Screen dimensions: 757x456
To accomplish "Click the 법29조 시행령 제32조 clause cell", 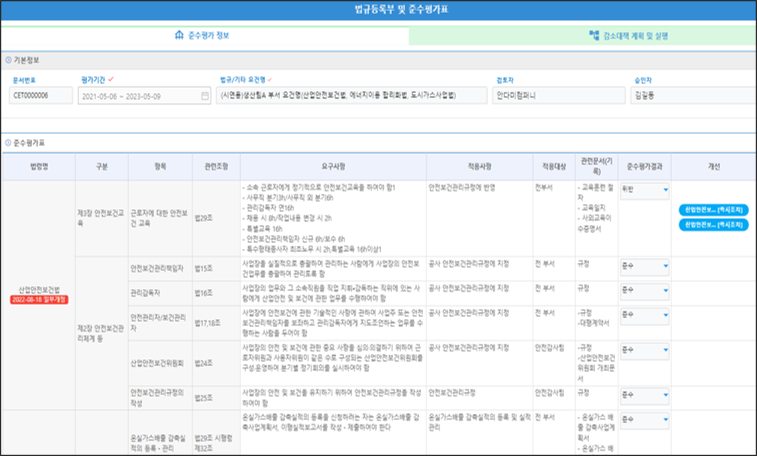I will (x=216, y=432).
